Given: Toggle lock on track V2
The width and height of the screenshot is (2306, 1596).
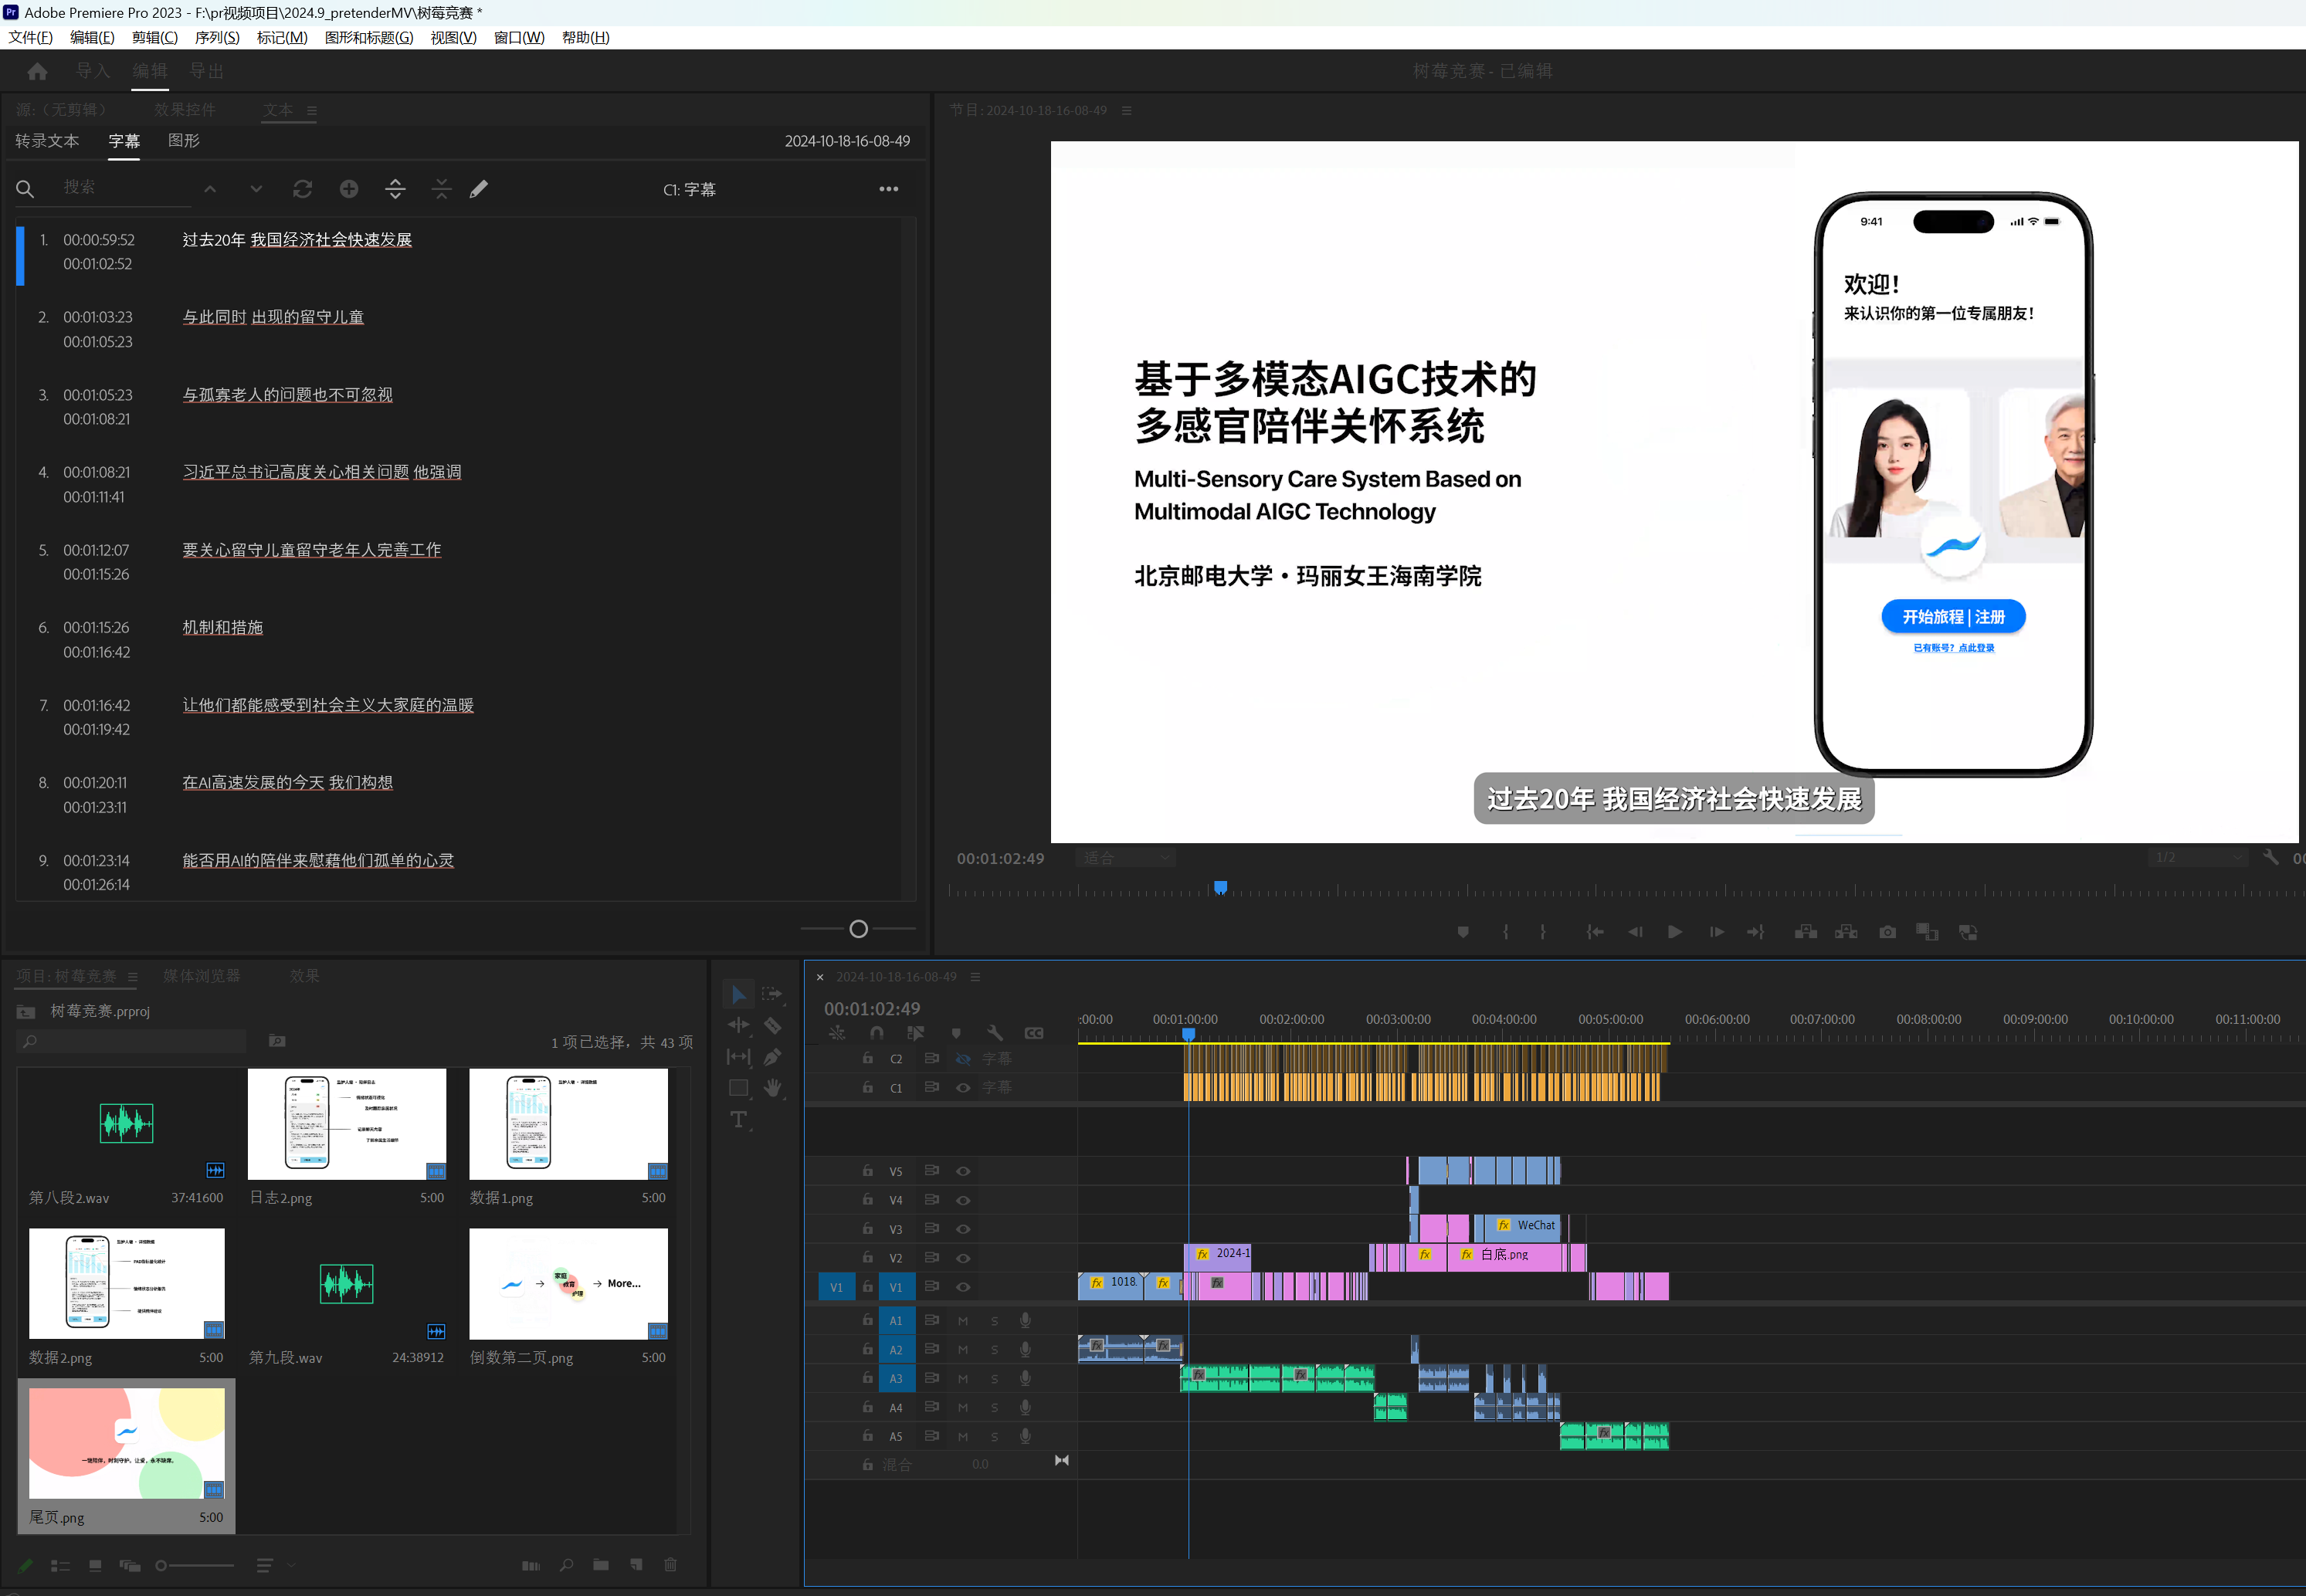Looking at the screenshot, I should [x=867, y=1258].
